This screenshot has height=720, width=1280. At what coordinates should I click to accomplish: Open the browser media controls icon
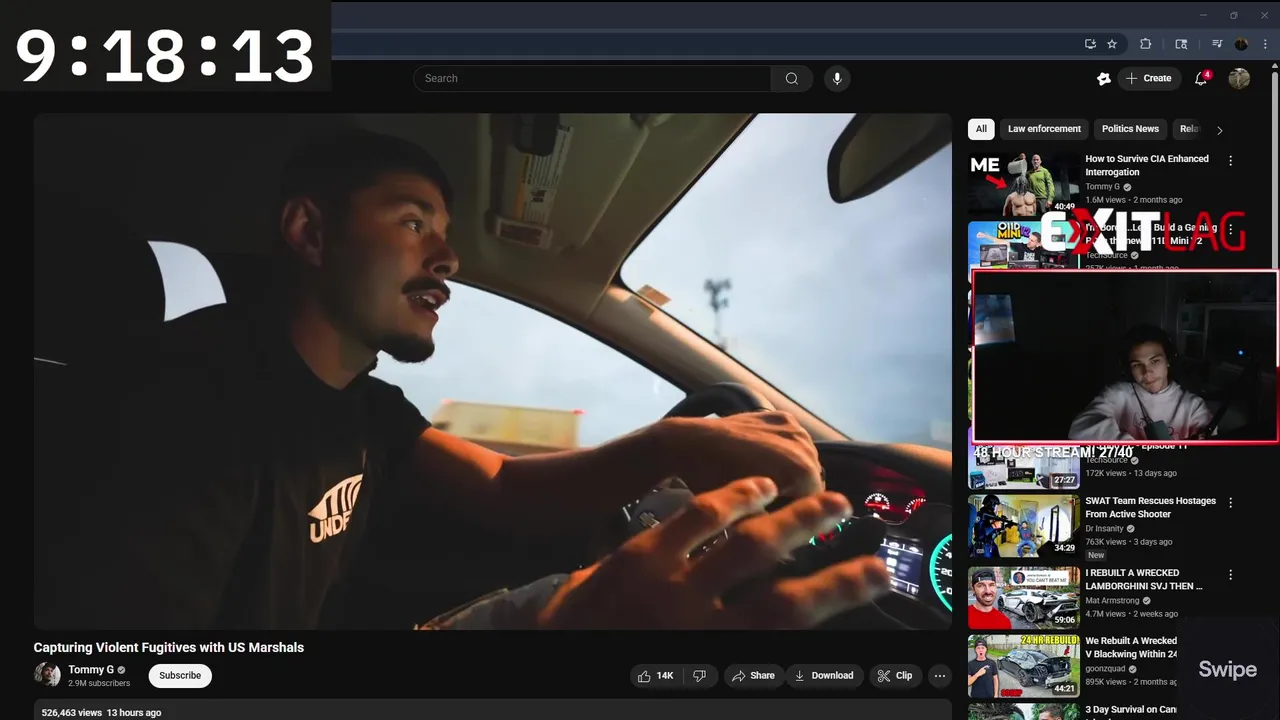click(1217, 44)
